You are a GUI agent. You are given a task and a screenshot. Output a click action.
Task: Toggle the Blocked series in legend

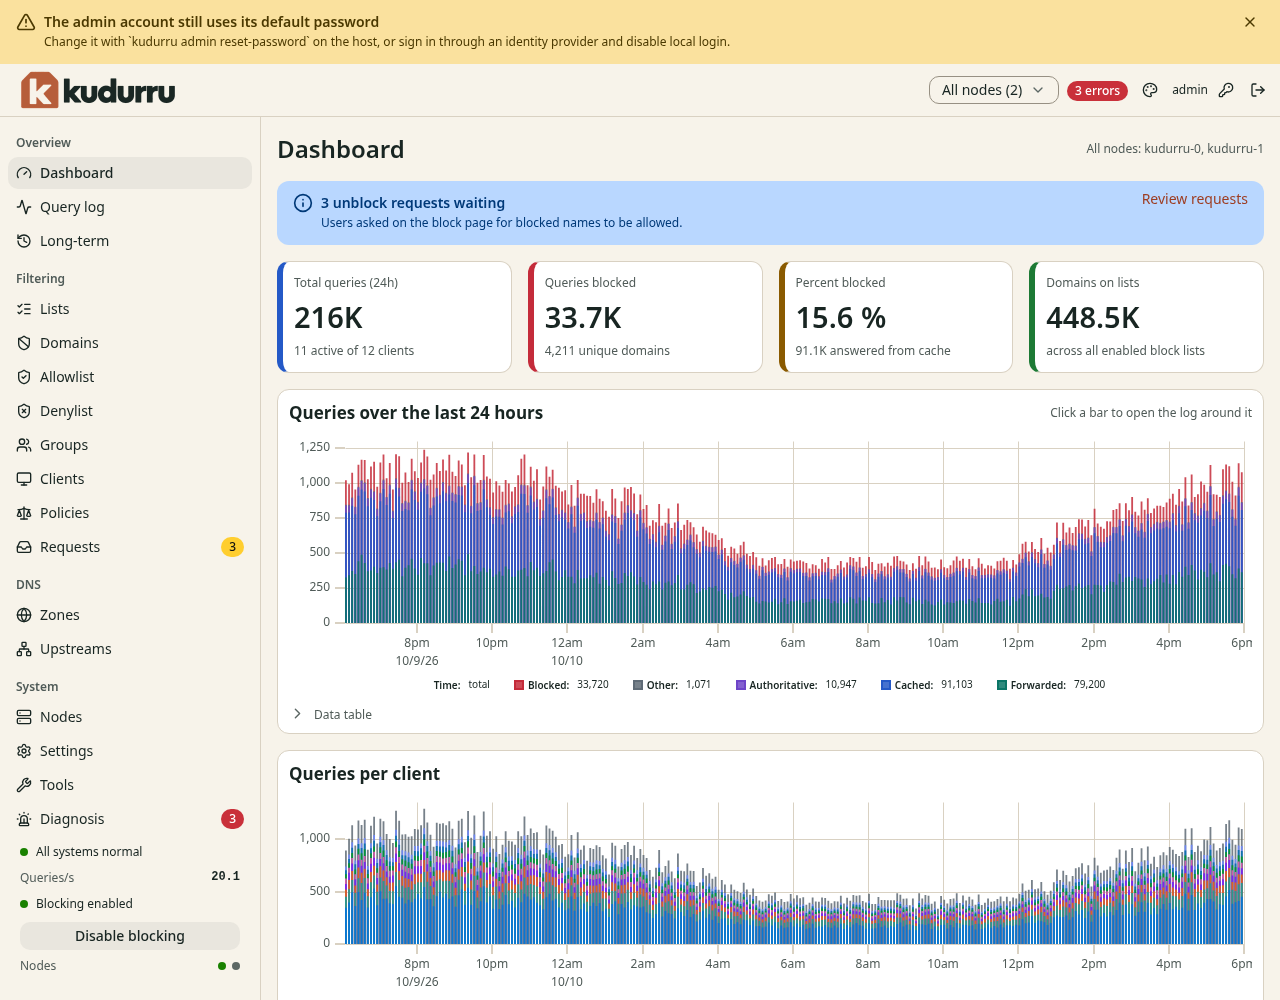point(561,685)
